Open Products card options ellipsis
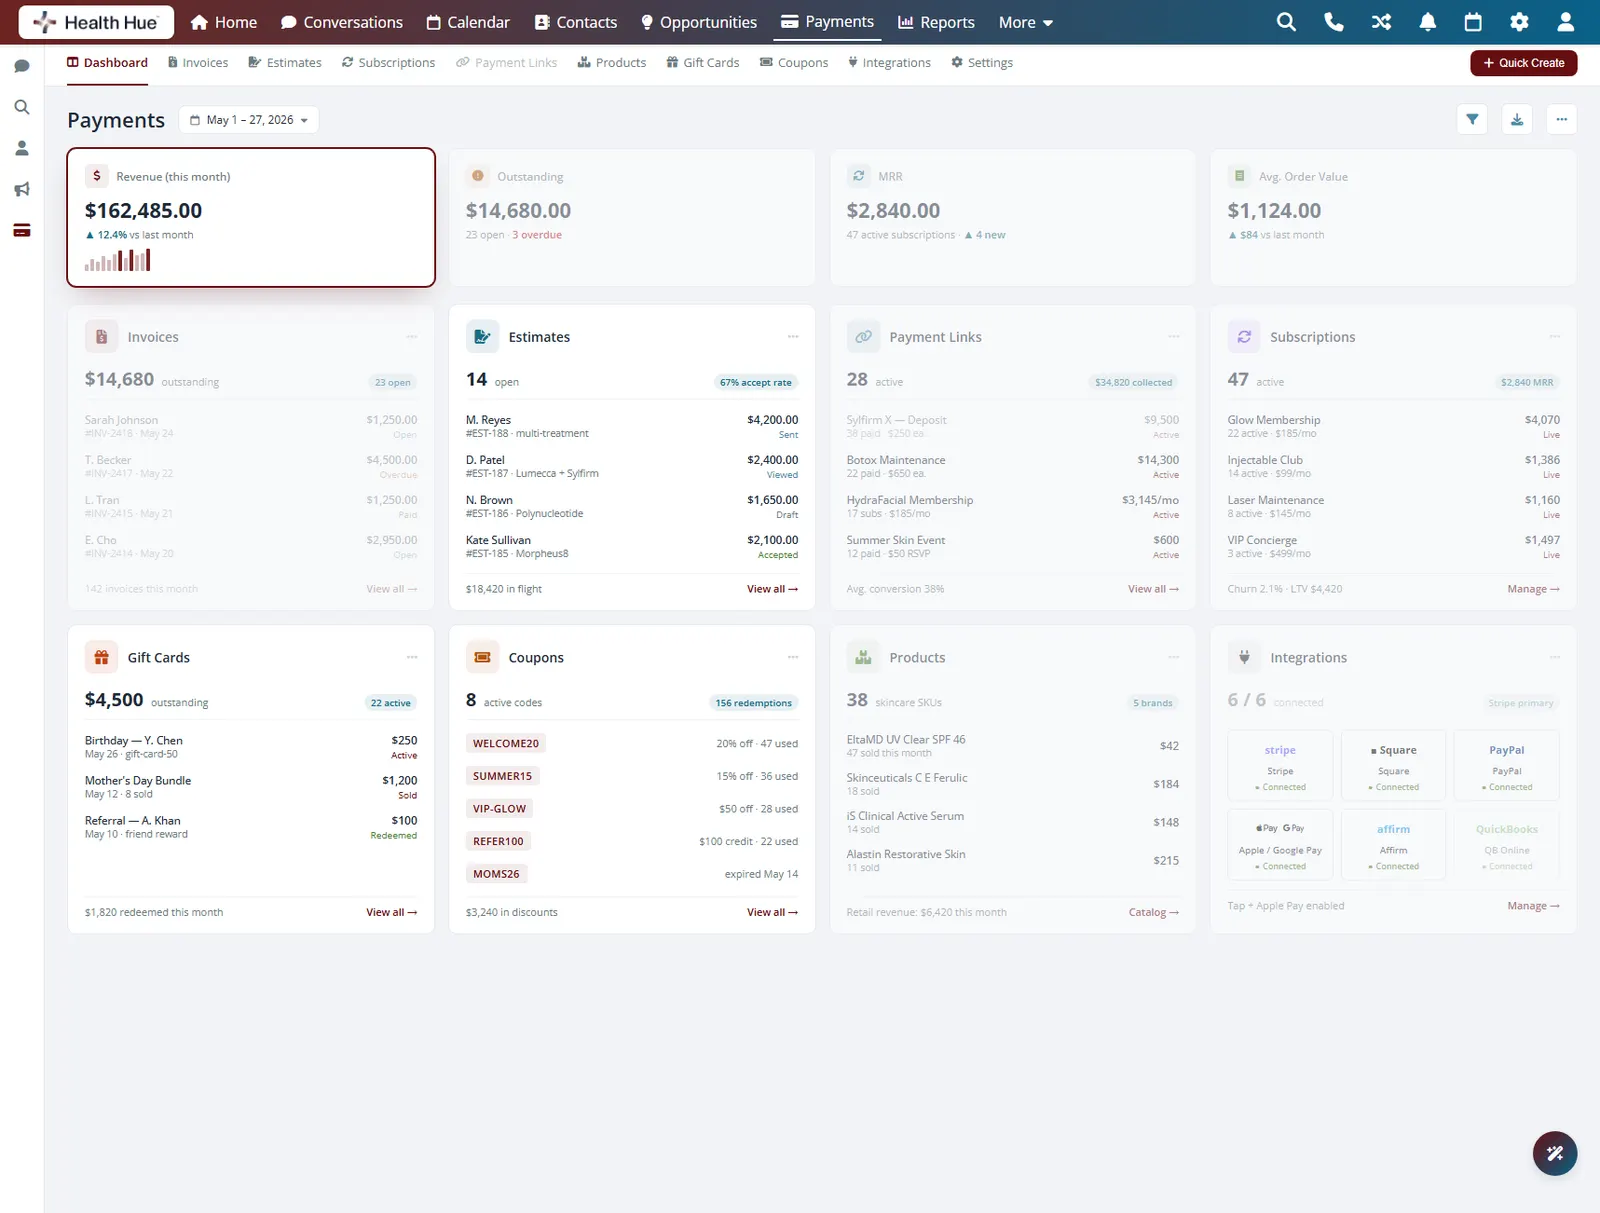Image resolution: width=1600 pixels, height=1213 pixels. pos(1174,657)
